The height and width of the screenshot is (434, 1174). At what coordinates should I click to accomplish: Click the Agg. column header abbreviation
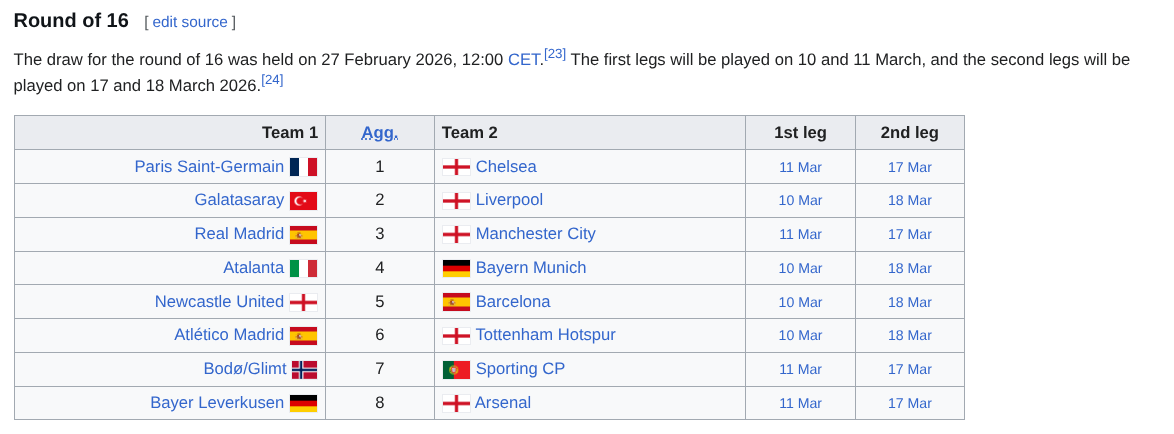[379, 133]
